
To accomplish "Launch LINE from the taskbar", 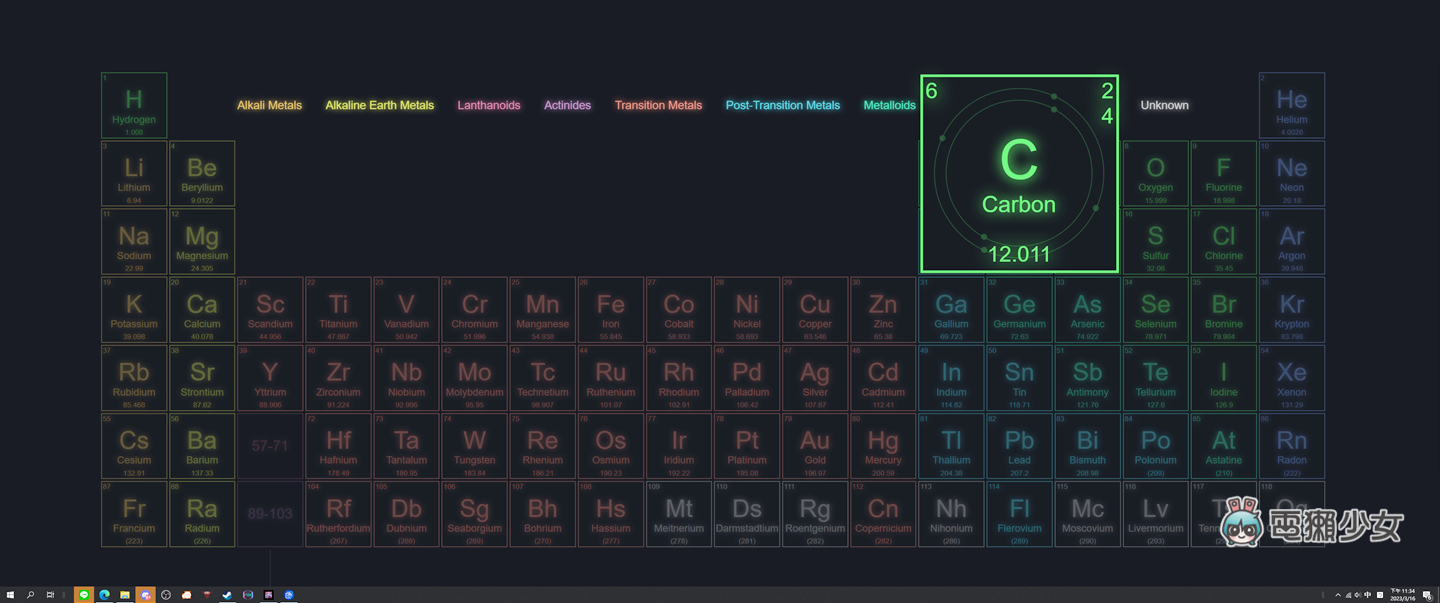I will click(84, 595).
